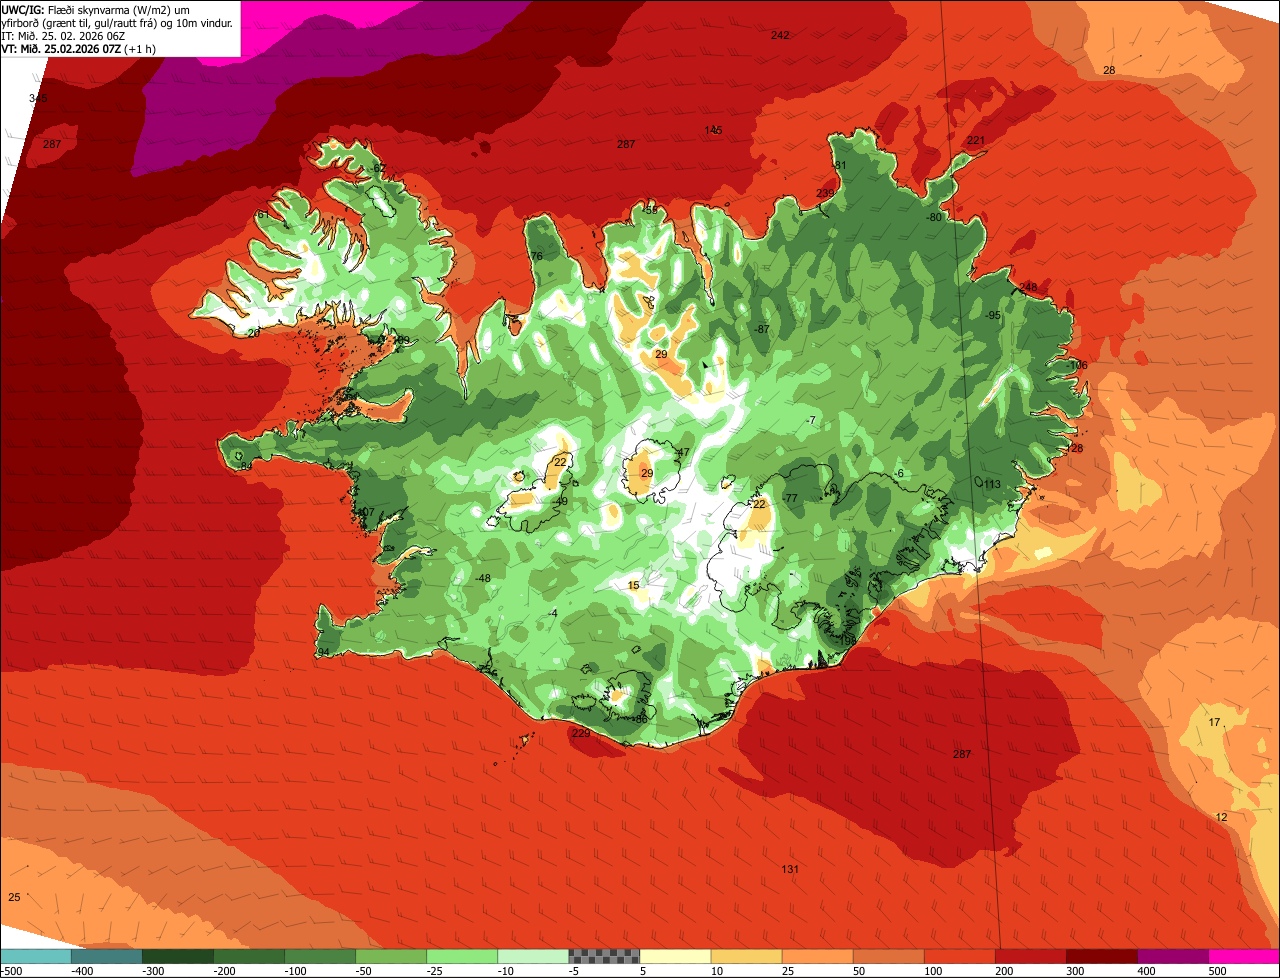Screen dimensions: 1280x978
Task: Click the light teal -500 to -400 legend swatch
Action: click(x=36, y=955)
